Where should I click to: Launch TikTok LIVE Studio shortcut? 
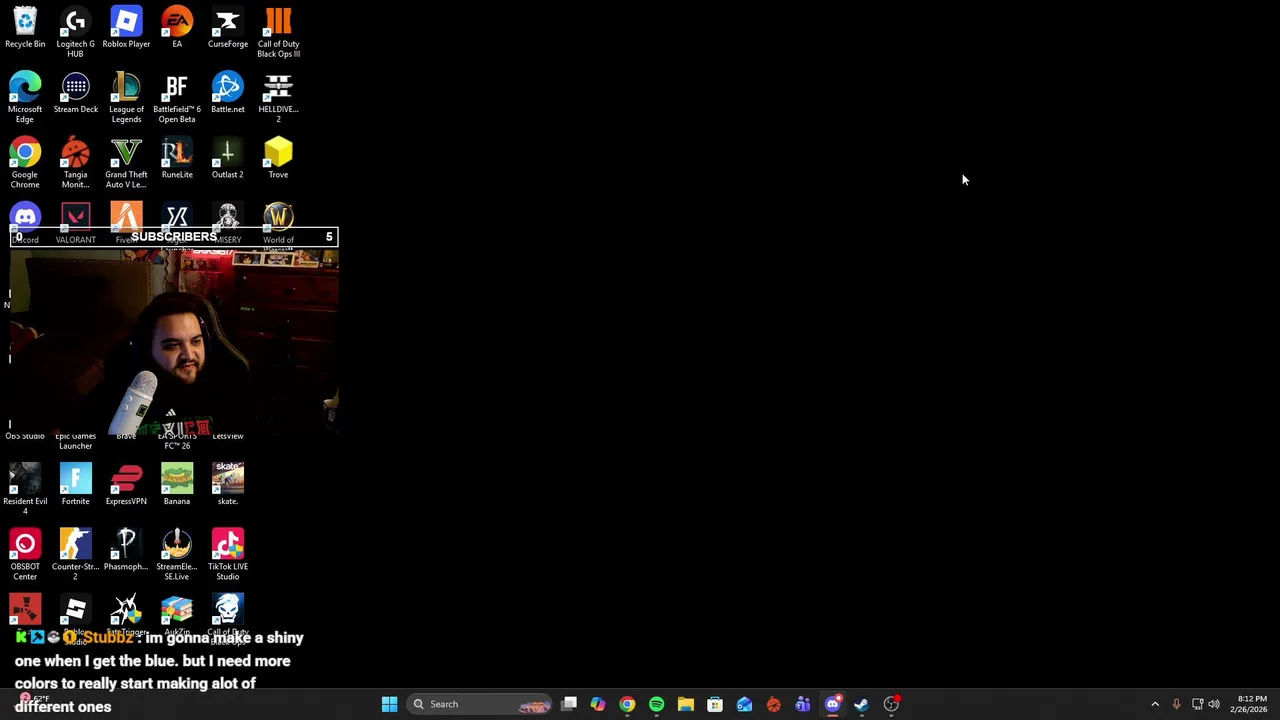[227, 554]
